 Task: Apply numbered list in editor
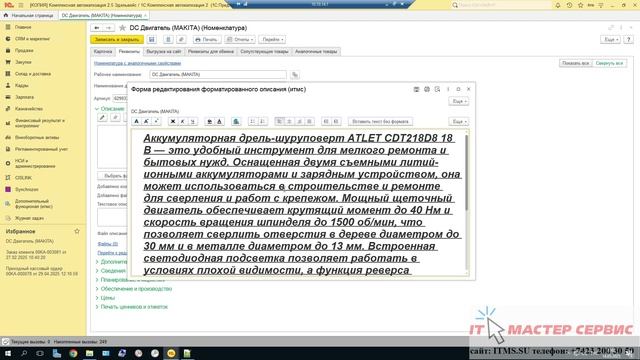point(262,122)
